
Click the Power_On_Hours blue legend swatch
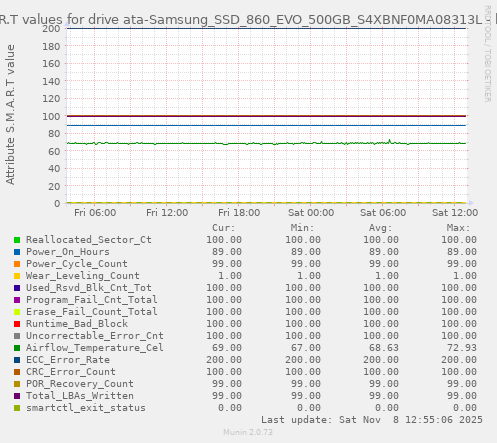click(x=17, y=252)
